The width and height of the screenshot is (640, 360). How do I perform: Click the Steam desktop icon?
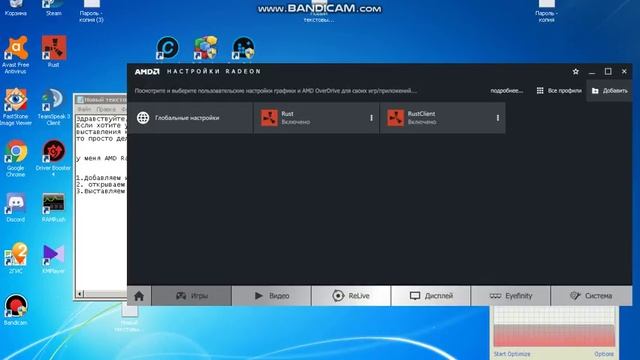53,8
